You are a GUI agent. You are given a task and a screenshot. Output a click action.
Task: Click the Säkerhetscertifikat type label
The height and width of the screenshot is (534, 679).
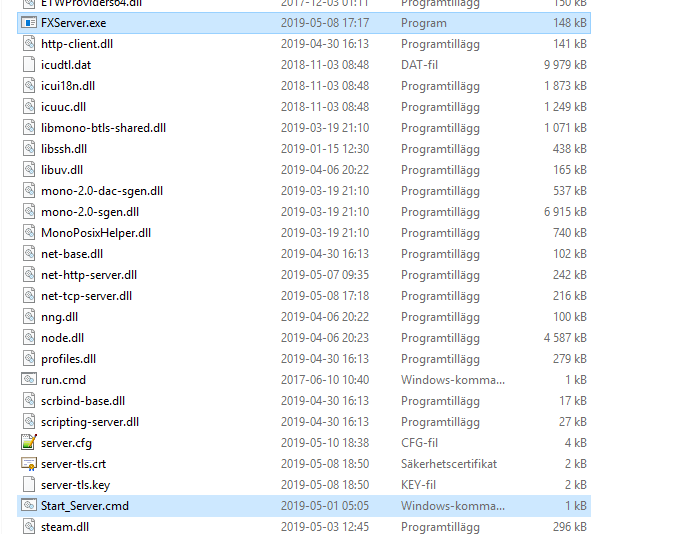[449, 464]
